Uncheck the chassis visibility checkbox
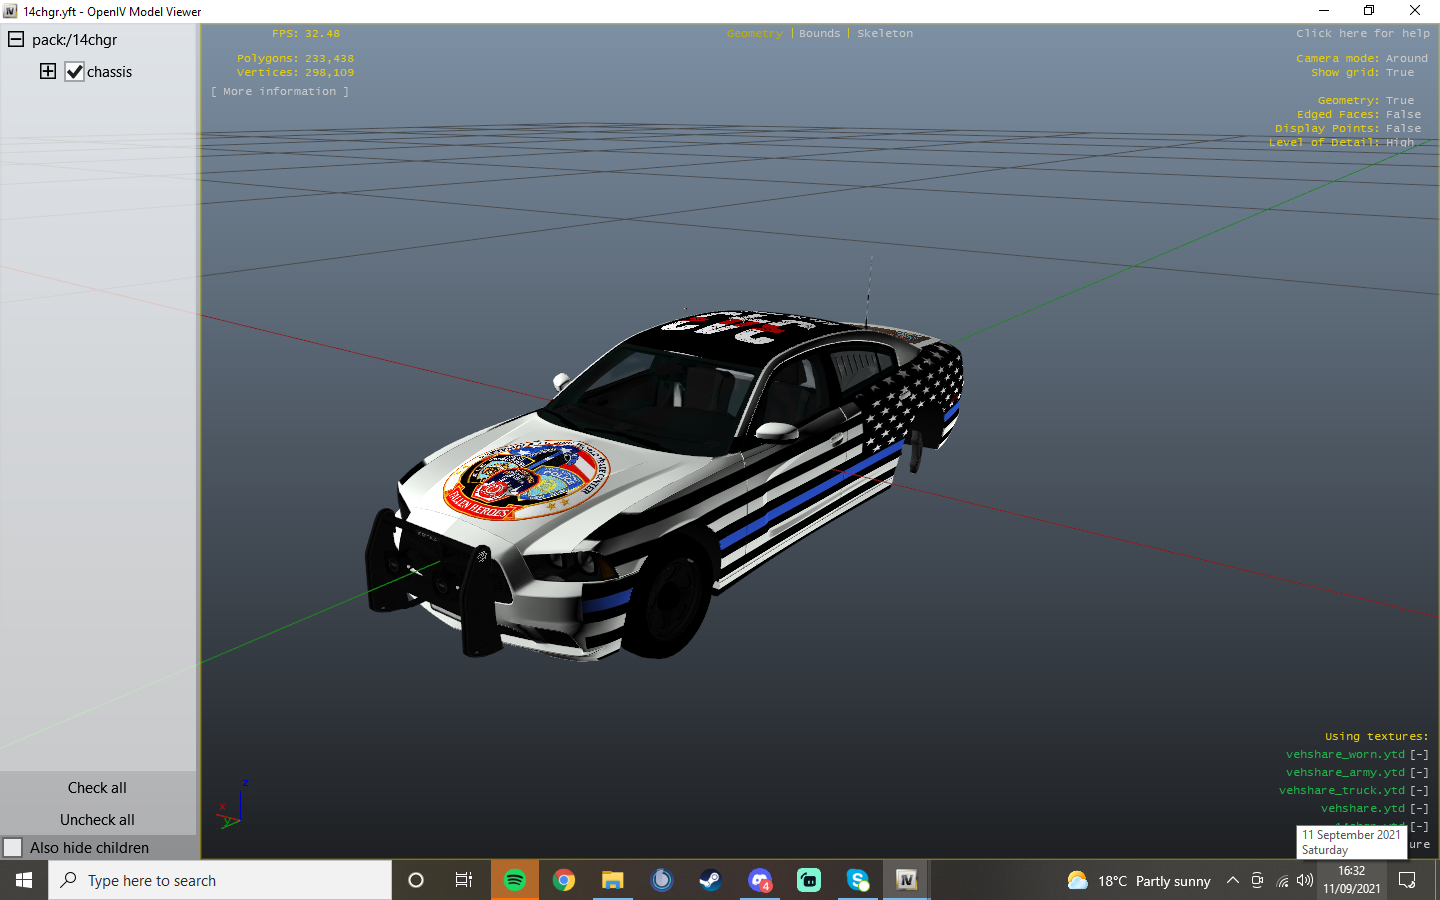 [74, 72]
